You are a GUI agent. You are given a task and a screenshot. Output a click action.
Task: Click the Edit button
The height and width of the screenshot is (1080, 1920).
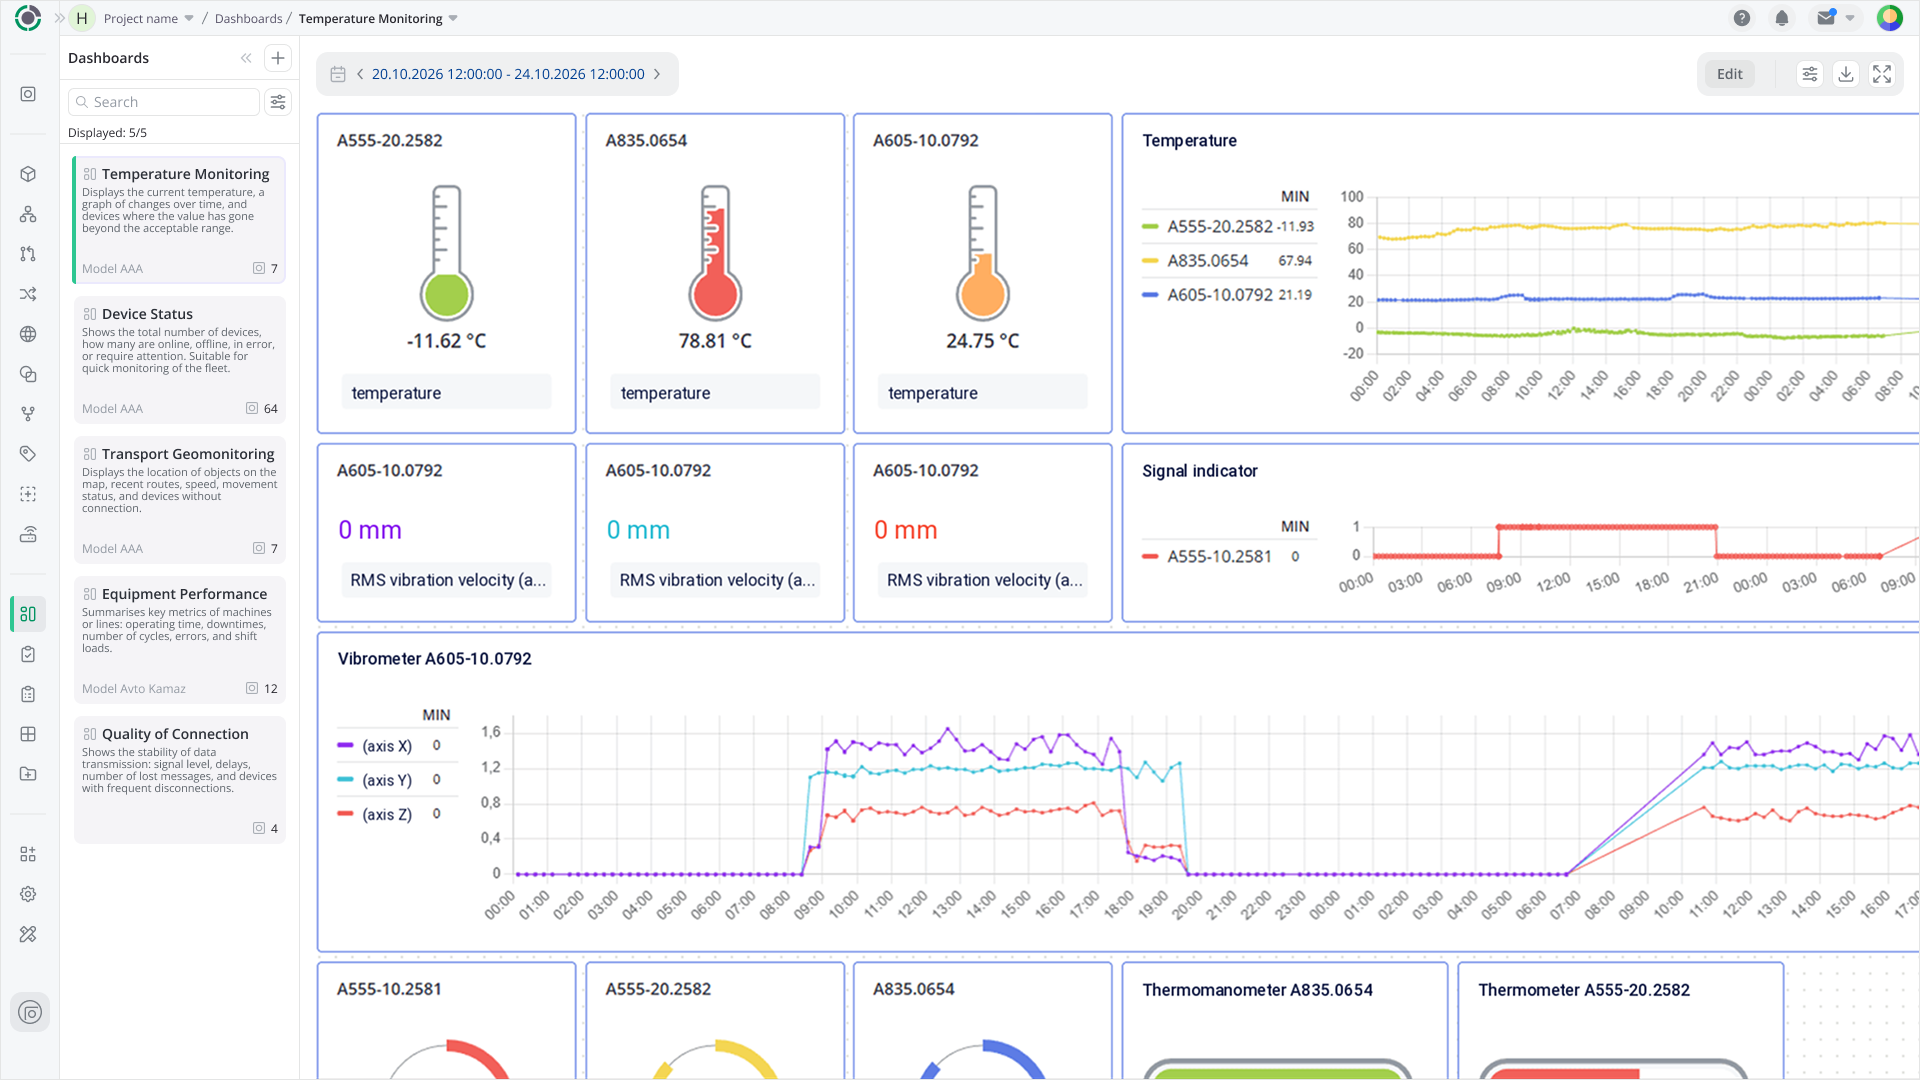(1729, 74)
